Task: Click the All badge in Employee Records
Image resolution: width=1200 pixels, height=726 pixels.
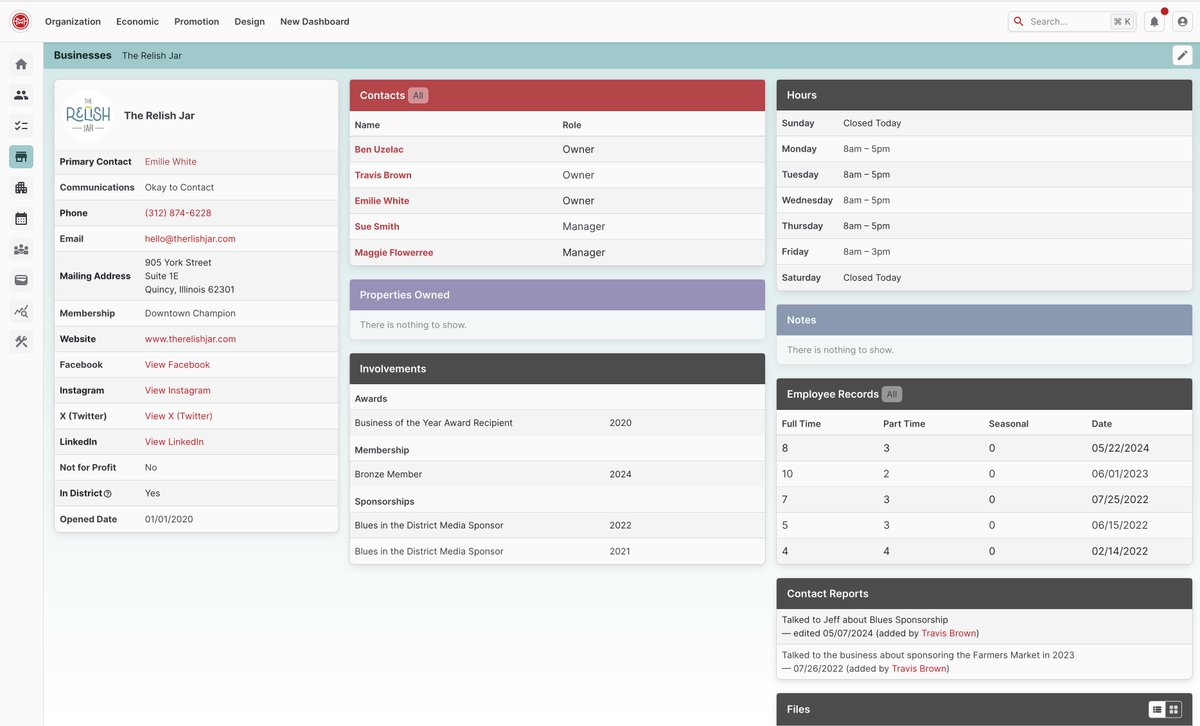Action: click(892, 394)
